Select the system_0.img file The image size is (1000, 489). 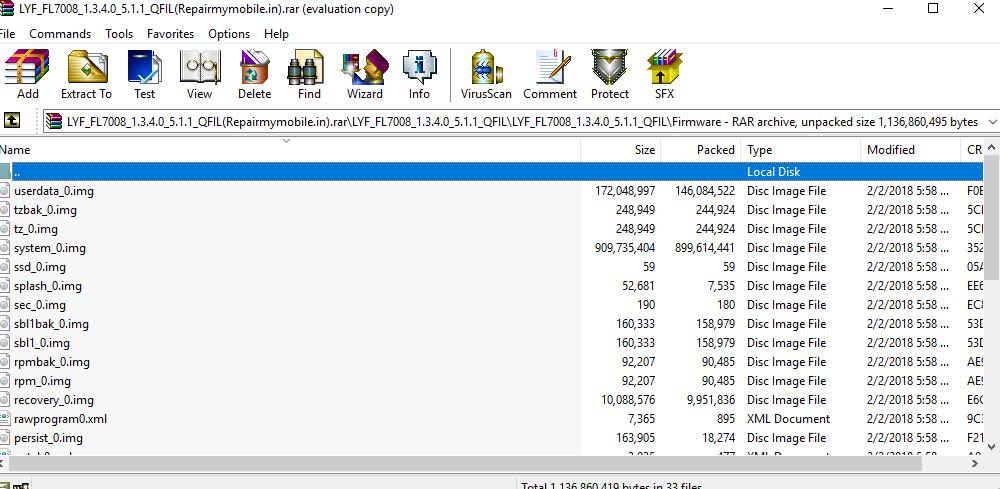50,248
